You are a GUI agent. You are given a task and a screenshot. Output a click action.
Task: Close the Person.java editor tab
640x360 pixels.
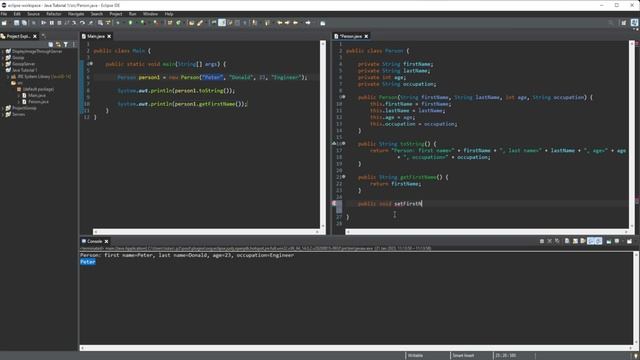pos(366,36)
